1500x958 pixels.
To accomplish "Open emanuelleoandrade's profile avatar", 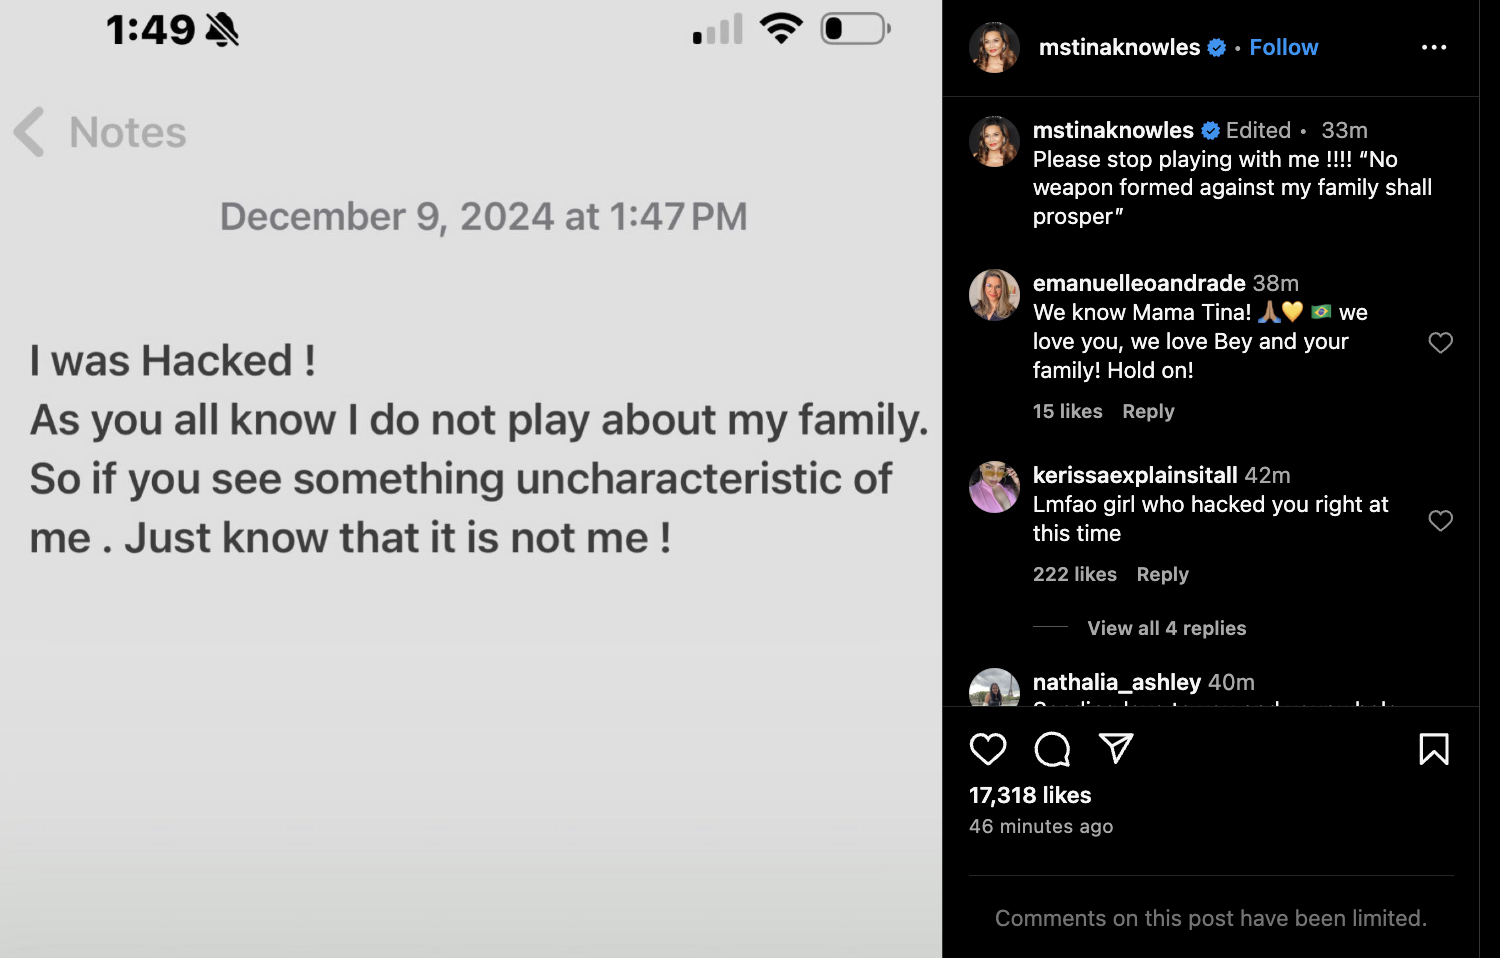I will point(994,295).
